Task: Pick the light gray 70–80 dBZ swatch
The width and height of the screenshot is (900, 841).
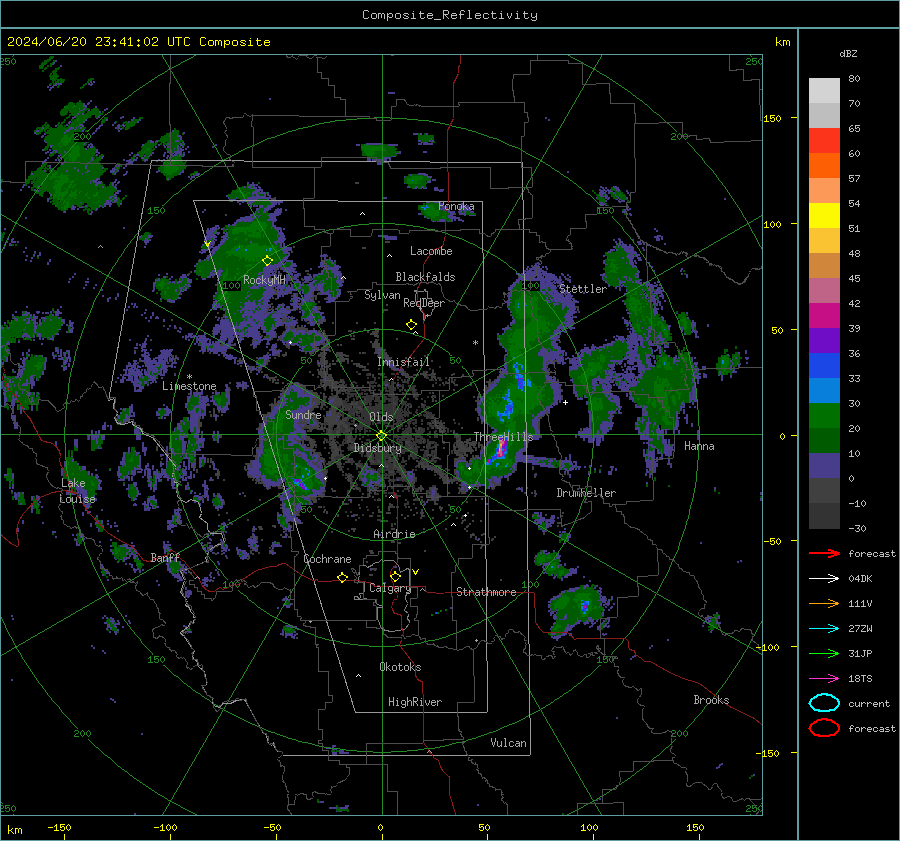Action: pyautogui.click(x=824, y=91)
